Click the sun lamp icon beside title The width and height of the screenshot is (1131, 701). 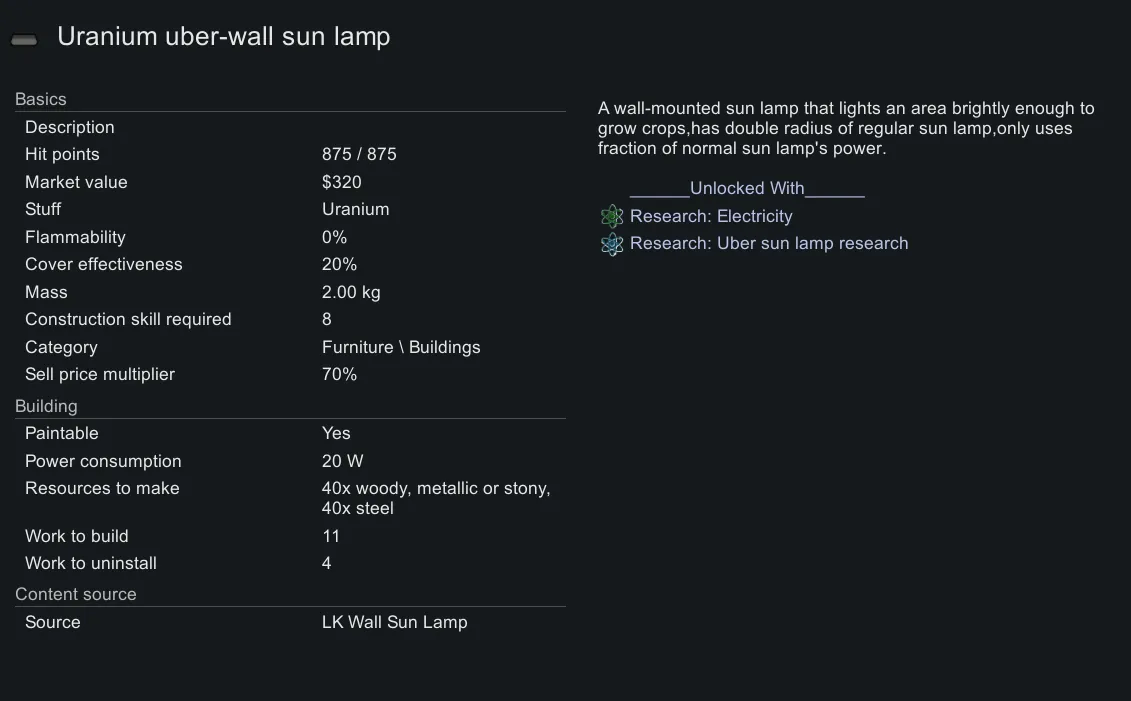(24, 39)
